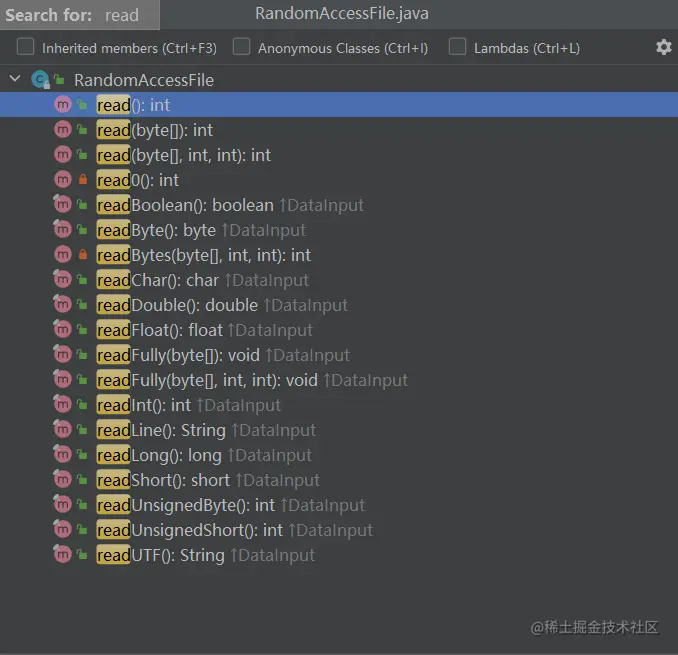678x655 pixels.
Task: Select readChar(): char method
Action: coord(202,280)
